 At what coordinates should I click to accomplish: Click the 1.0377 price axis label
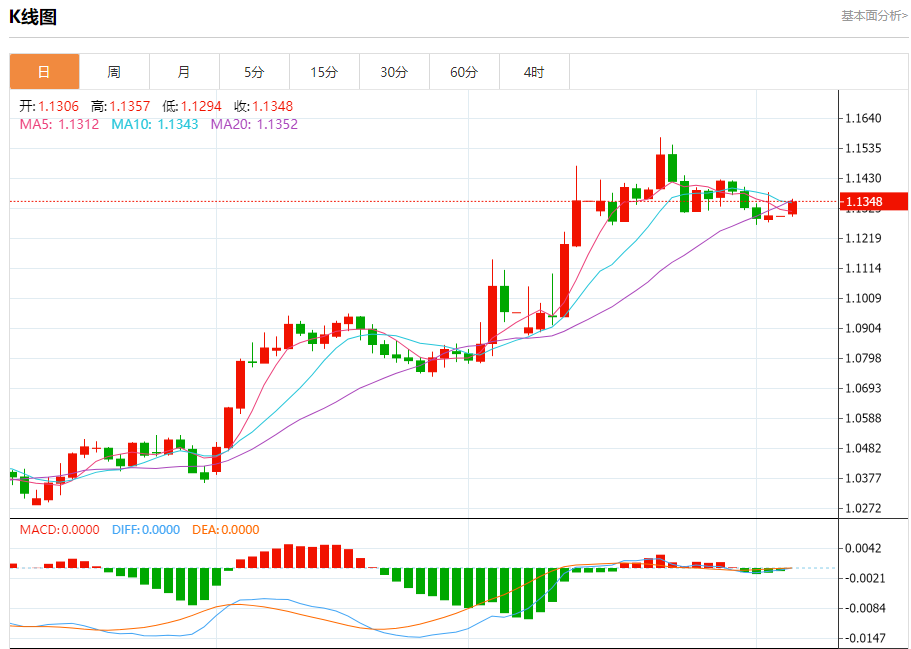click(x=863, y=478)
